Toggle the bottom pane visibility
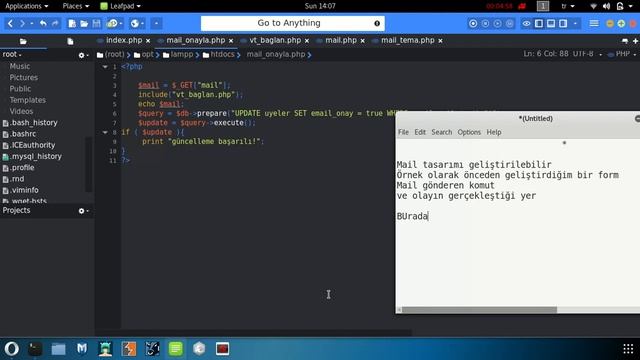Image resolution: width=640 pixels, height=360 pixels. [551, 24]
